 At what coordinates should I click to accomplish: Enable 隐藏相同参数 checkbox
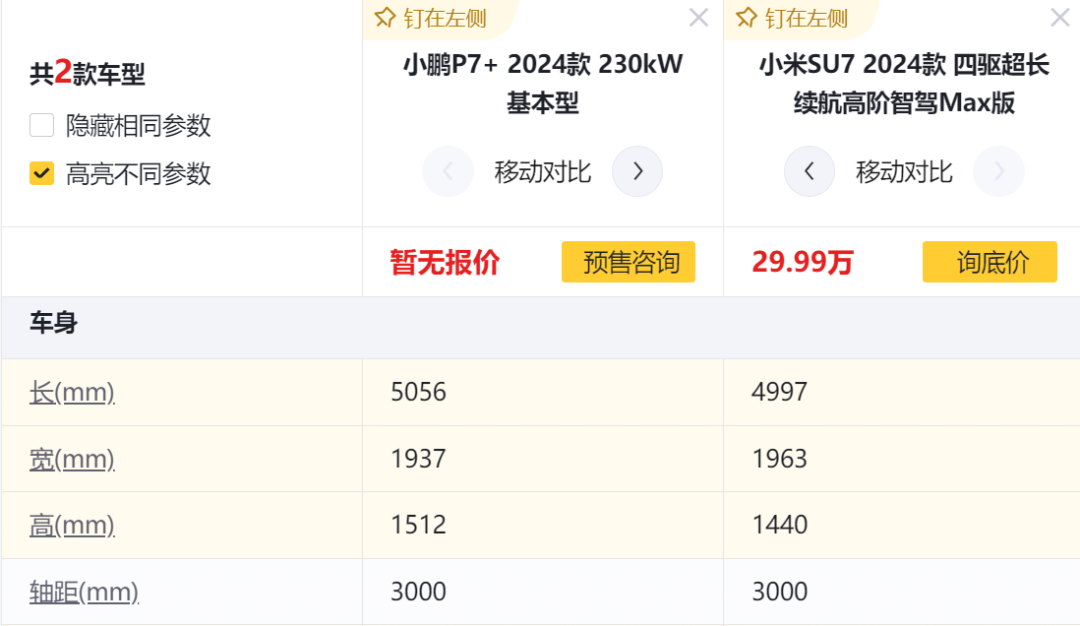point(42,126)
